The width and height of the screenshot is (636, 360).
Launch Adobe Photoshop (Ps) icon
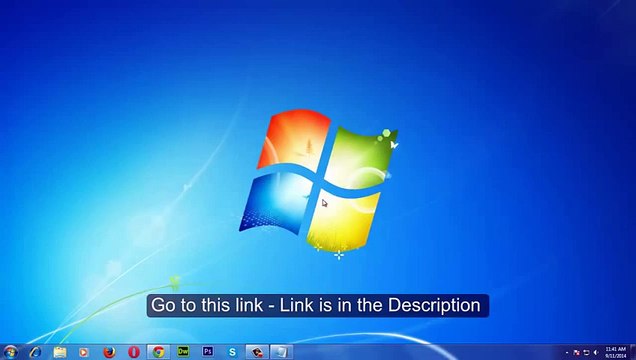pyautogui.click(x=208, y=351)
